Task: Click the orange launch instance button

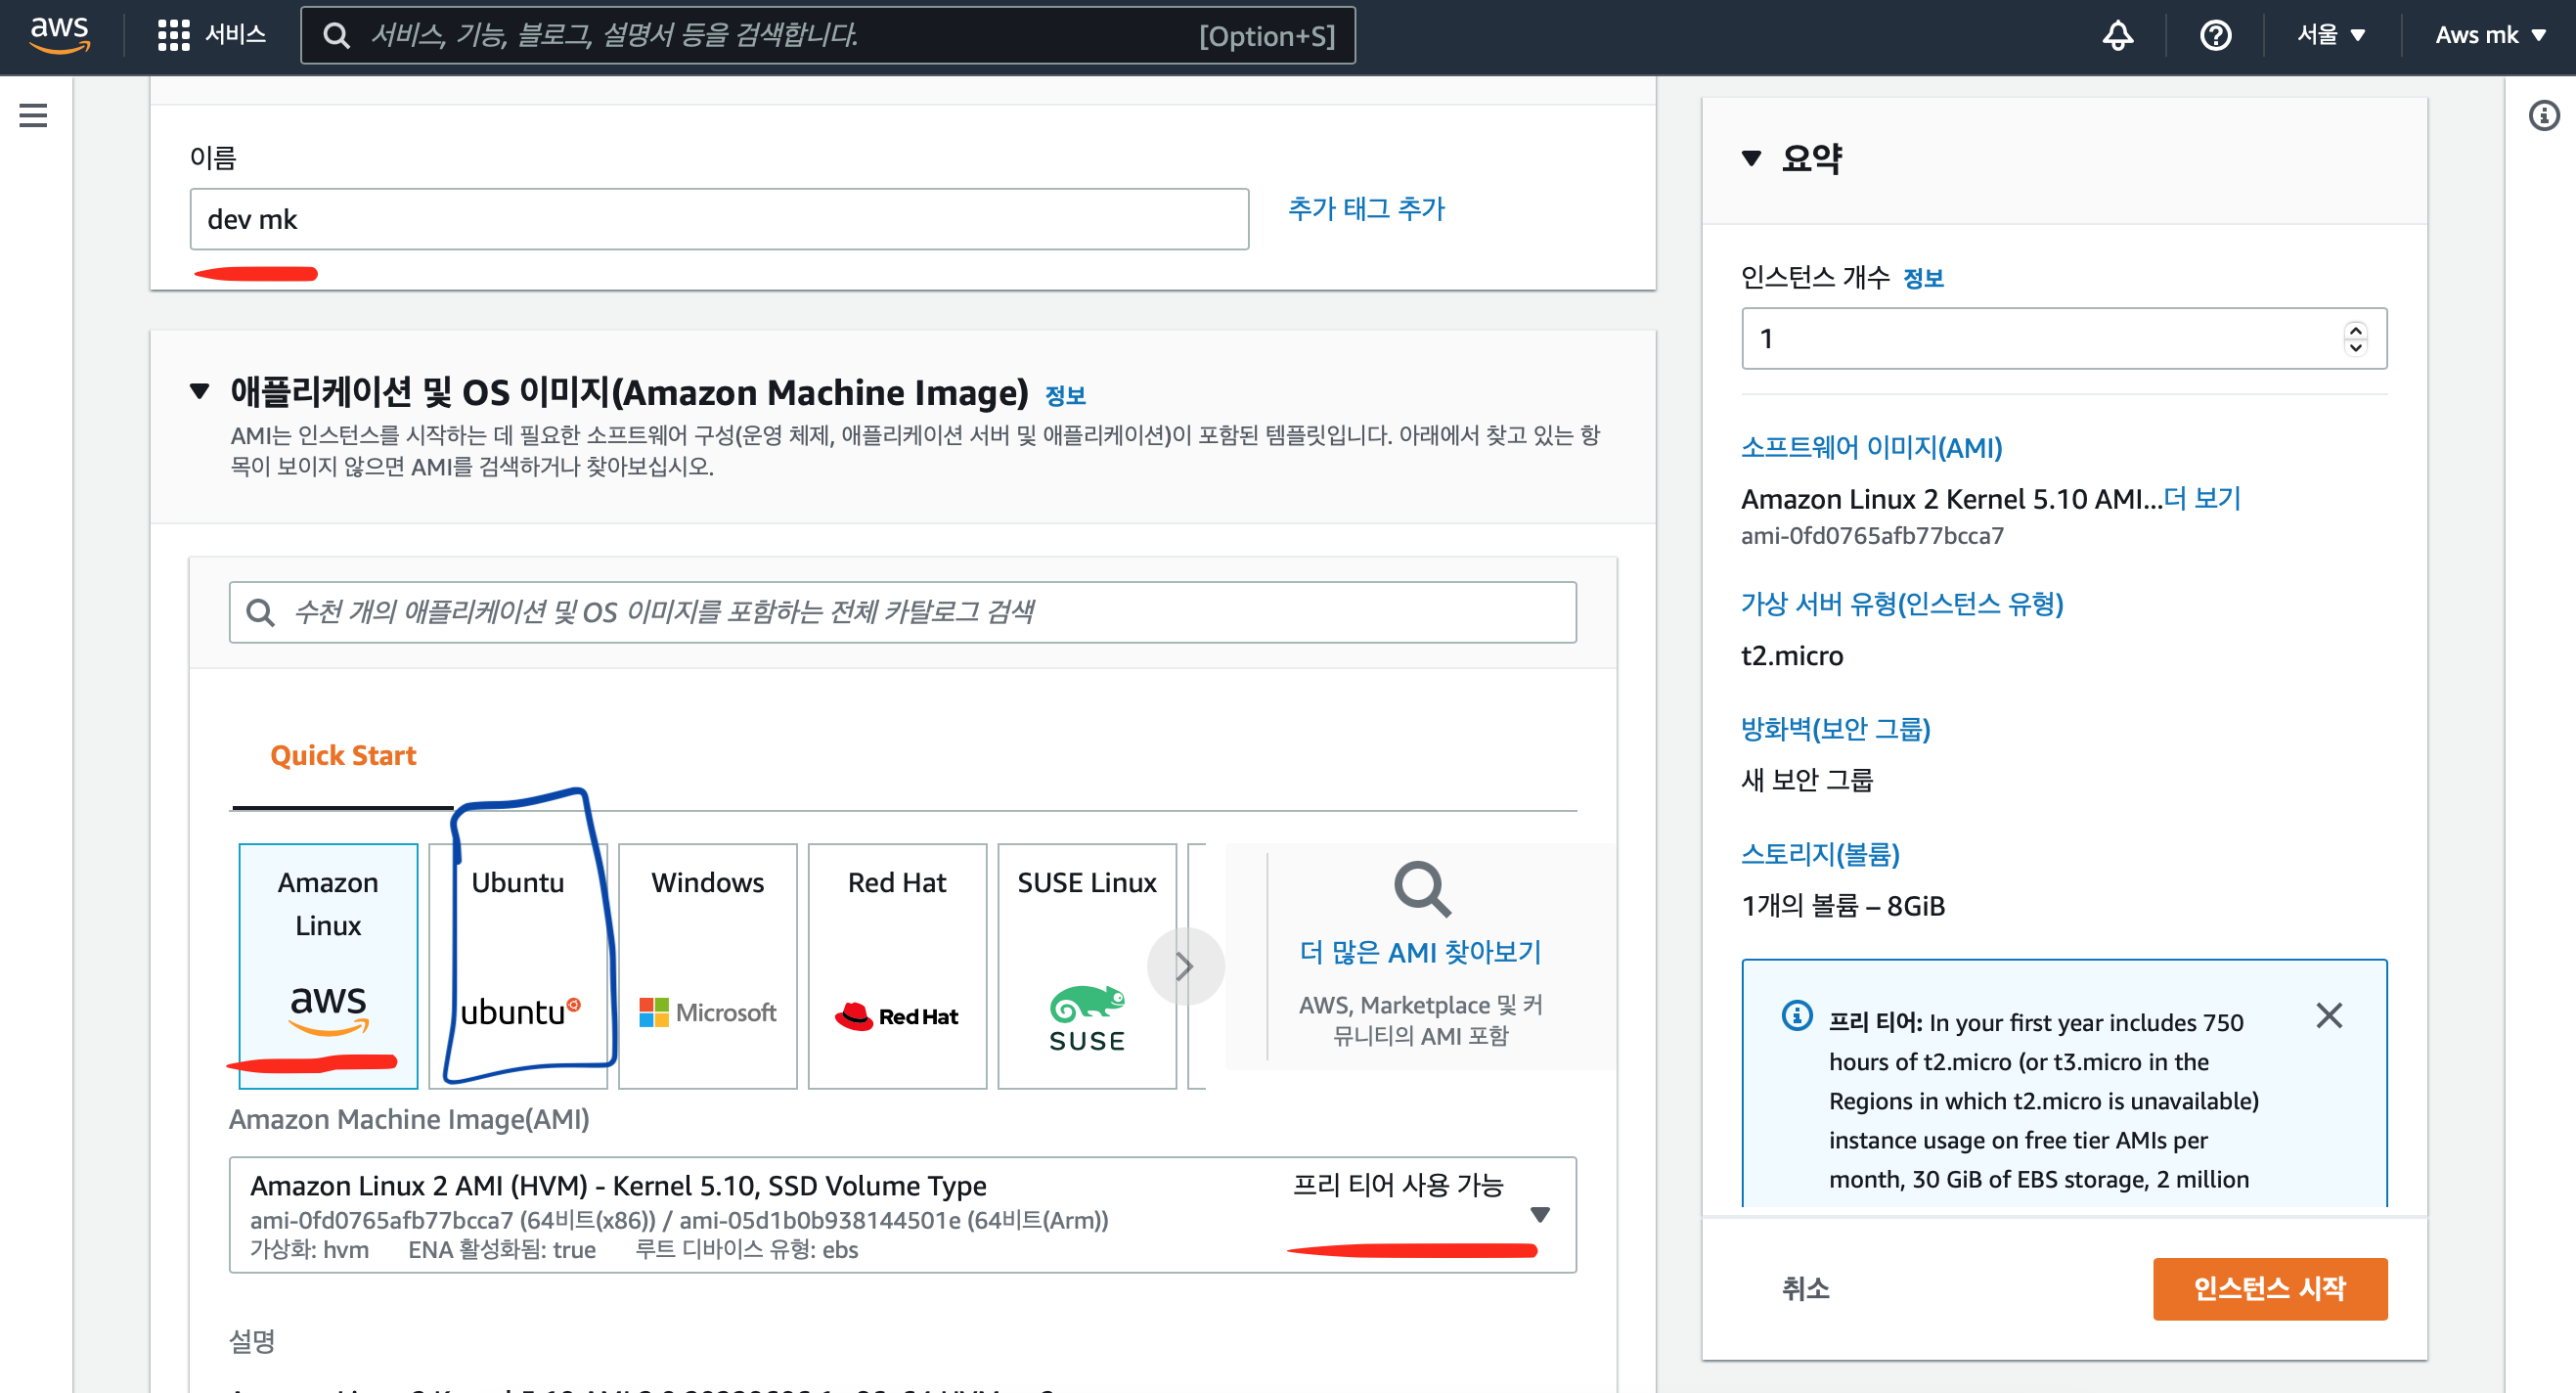Action: click(2269, 1288)
